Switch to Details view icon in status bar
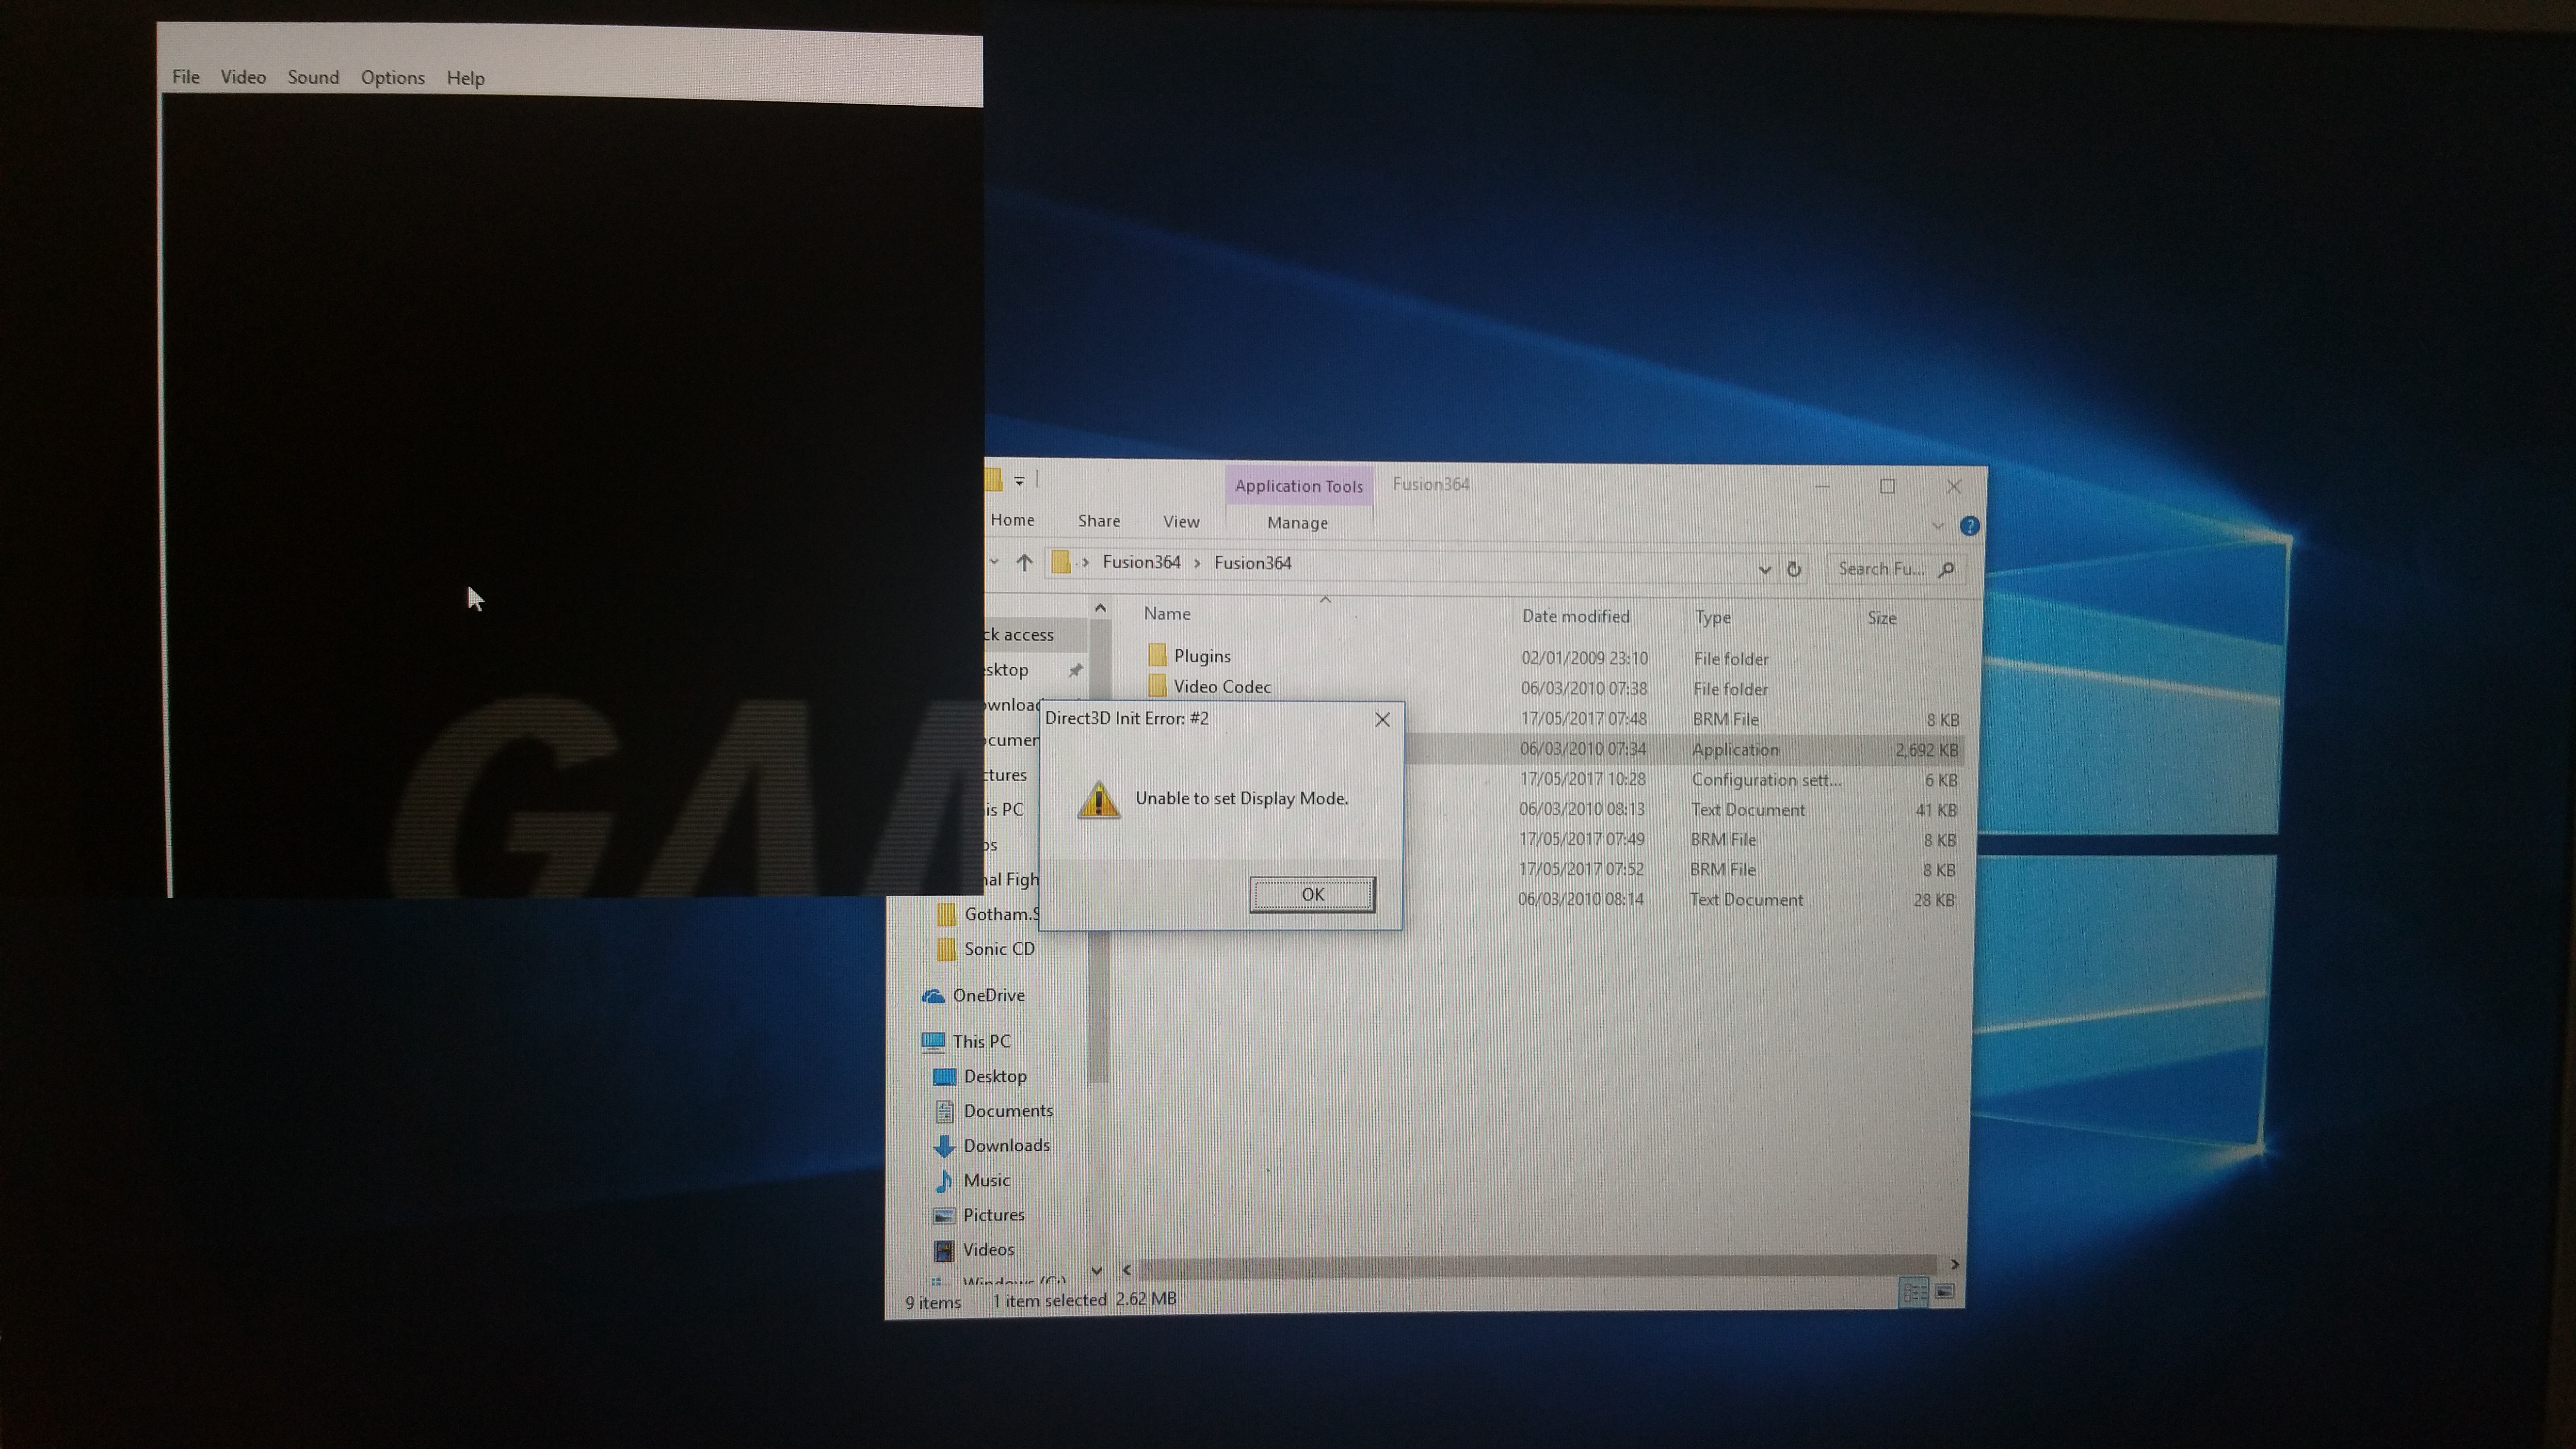 [x=1913, y=1293]
